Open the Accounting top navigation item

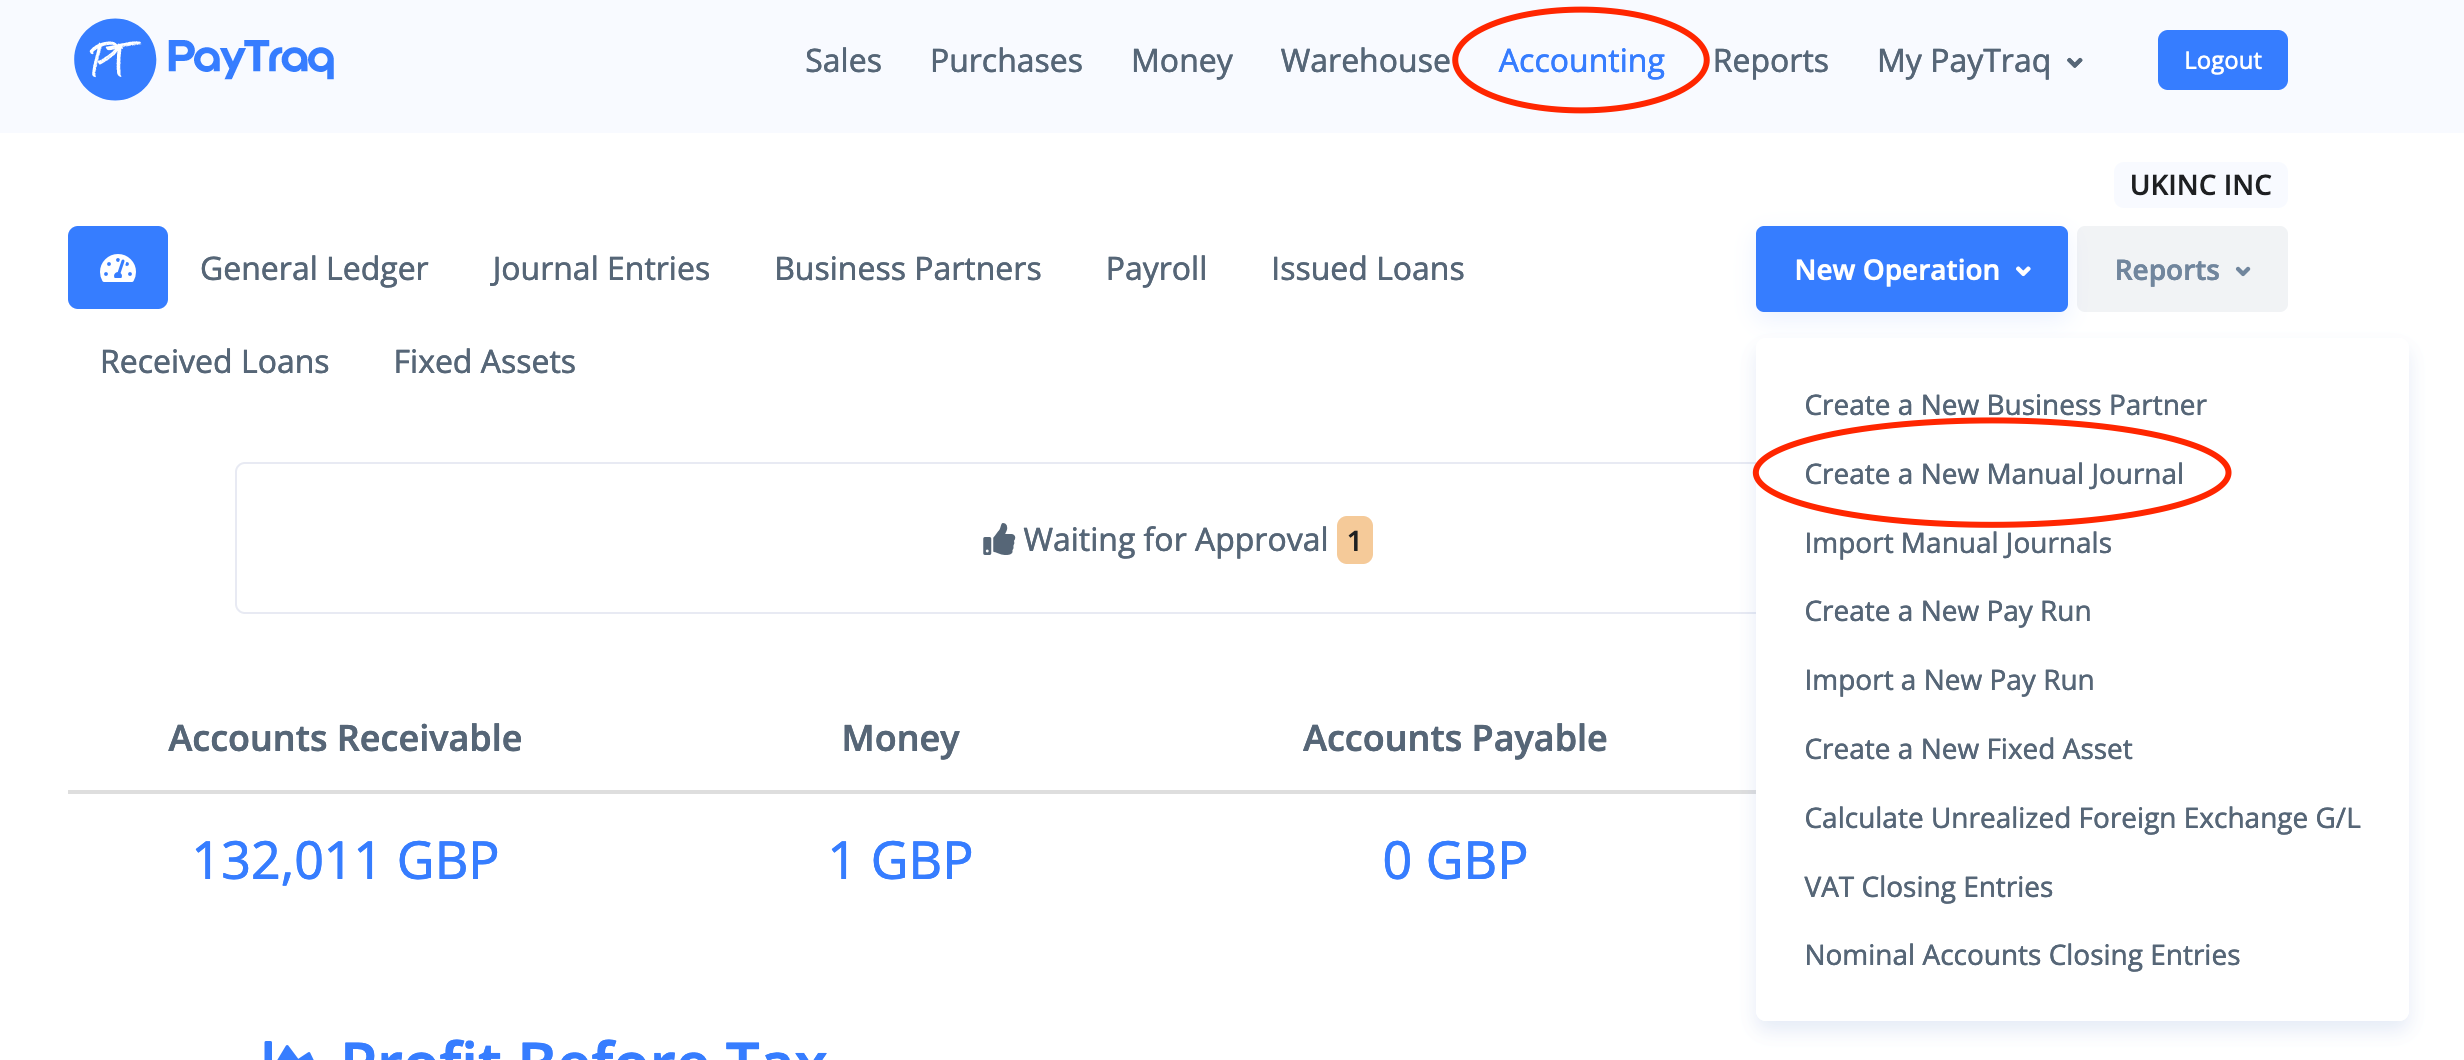coord(1581,61)
